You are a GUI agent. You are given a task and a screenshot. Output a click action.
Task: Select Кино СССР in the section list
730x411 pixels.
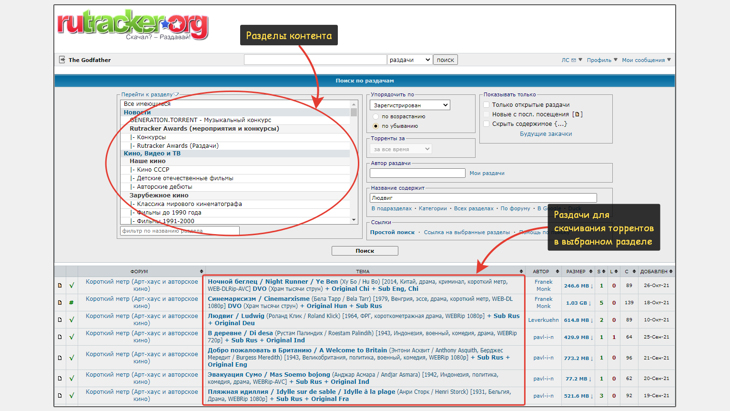click(235, 170)
